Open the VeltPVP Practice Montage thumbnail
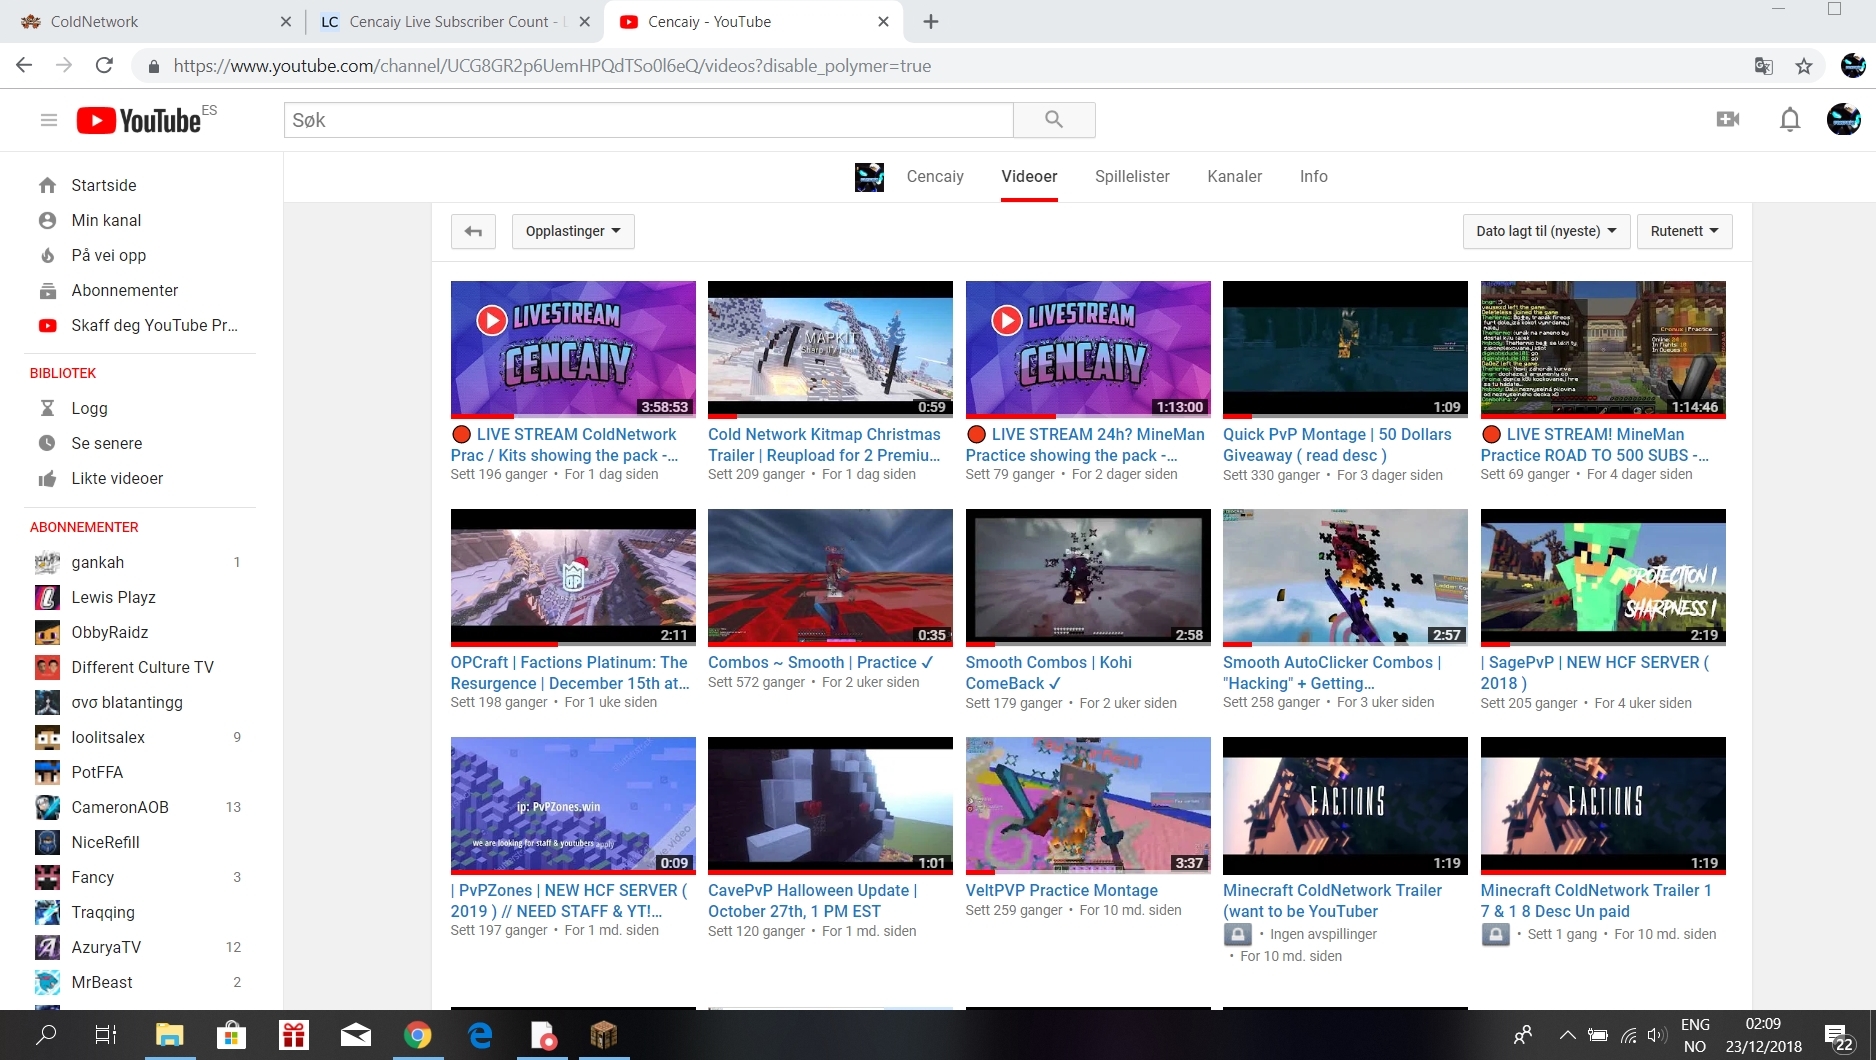The image size is (1876, 1060). click(1088, 805)
